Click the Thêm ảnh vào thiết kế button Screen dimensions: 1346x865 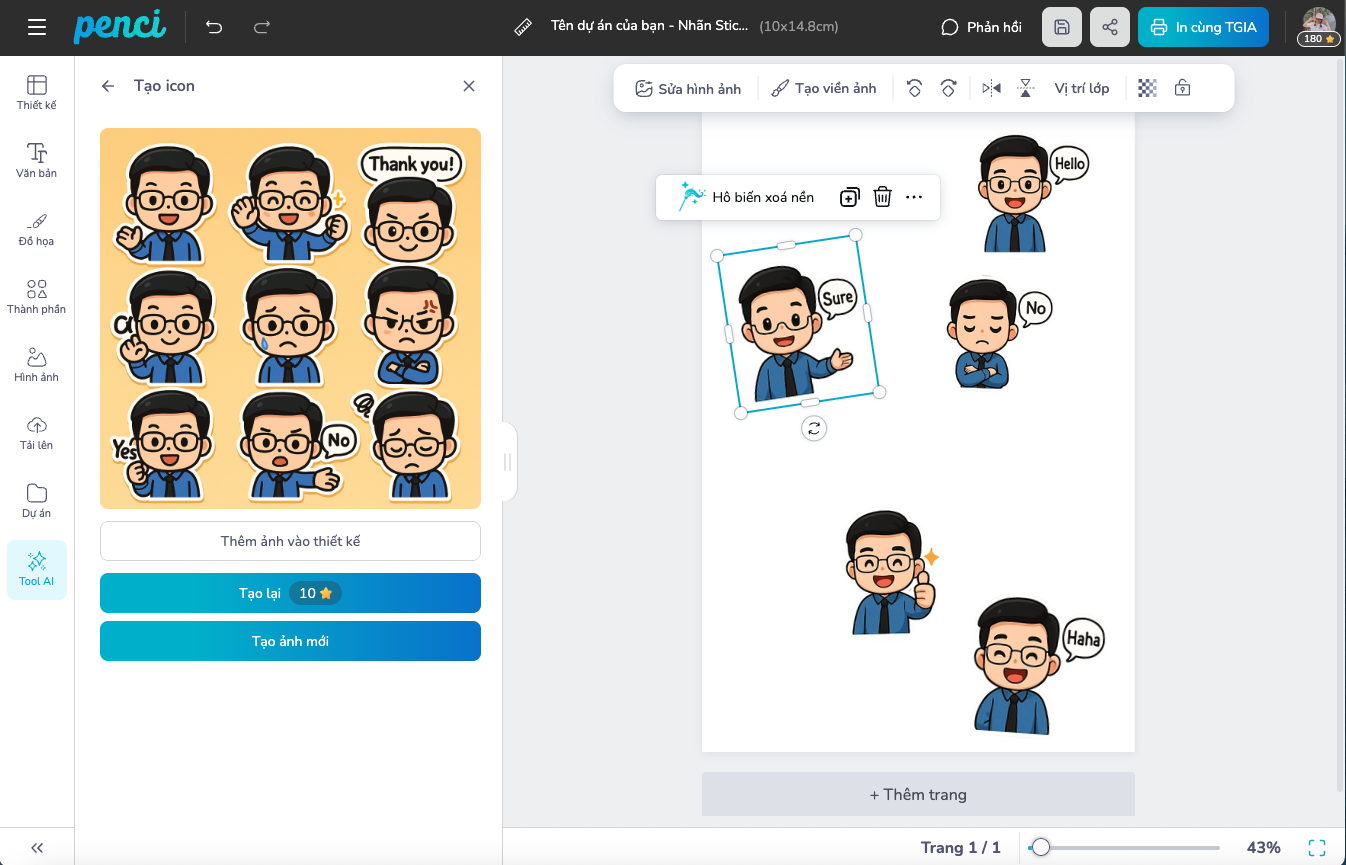(x=290, y=541)
